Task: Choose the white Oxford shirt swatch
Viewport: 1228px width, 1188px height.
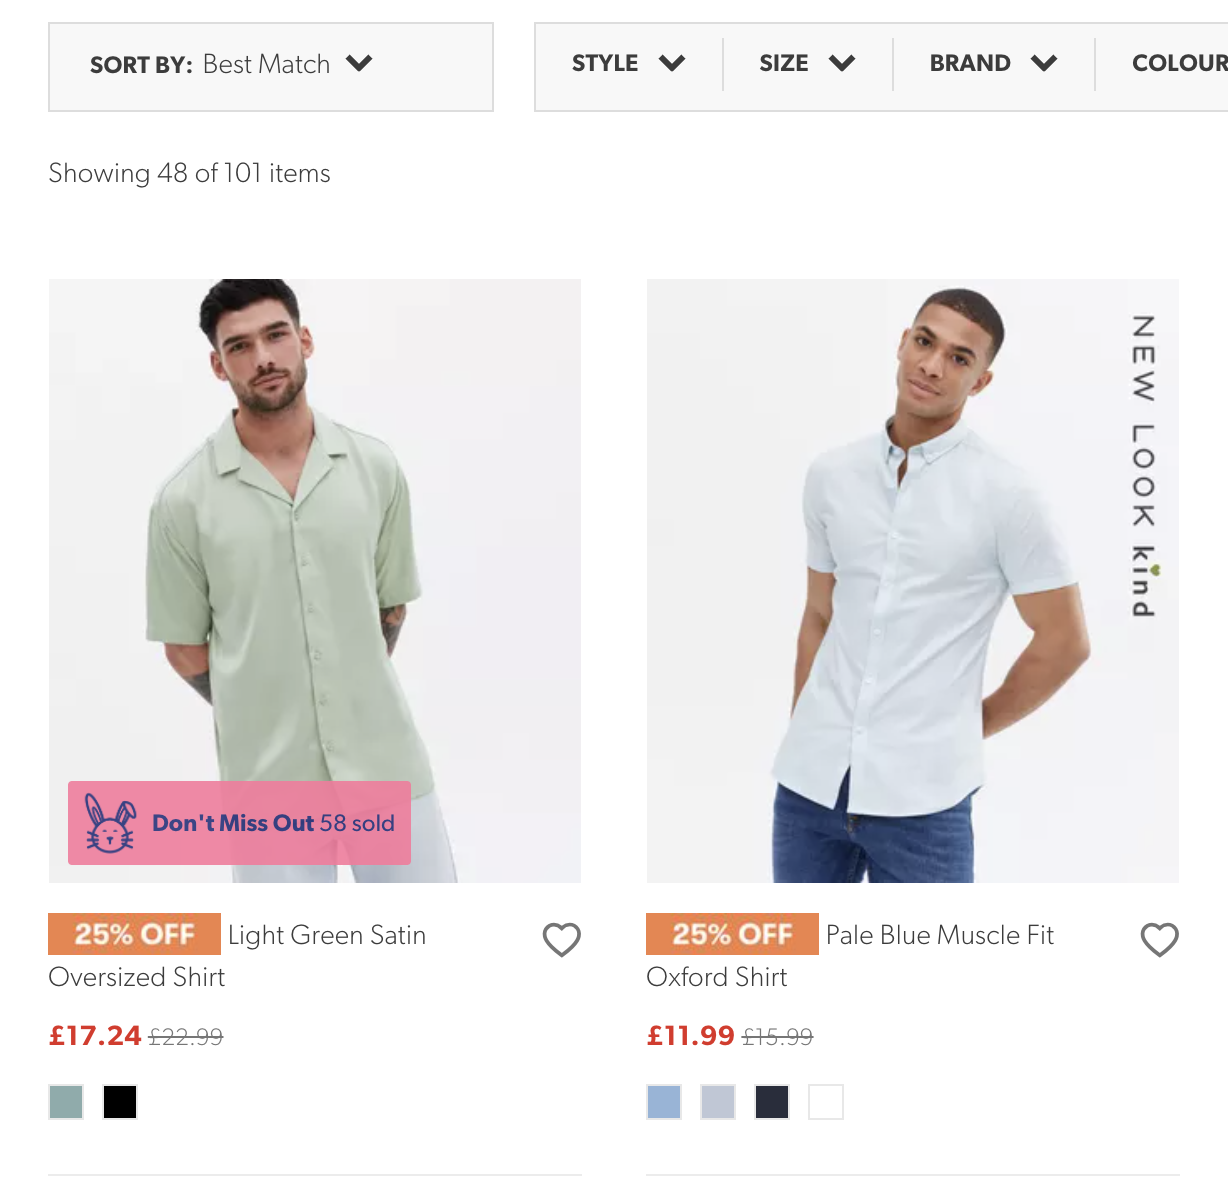Action: click(826, 1102)
